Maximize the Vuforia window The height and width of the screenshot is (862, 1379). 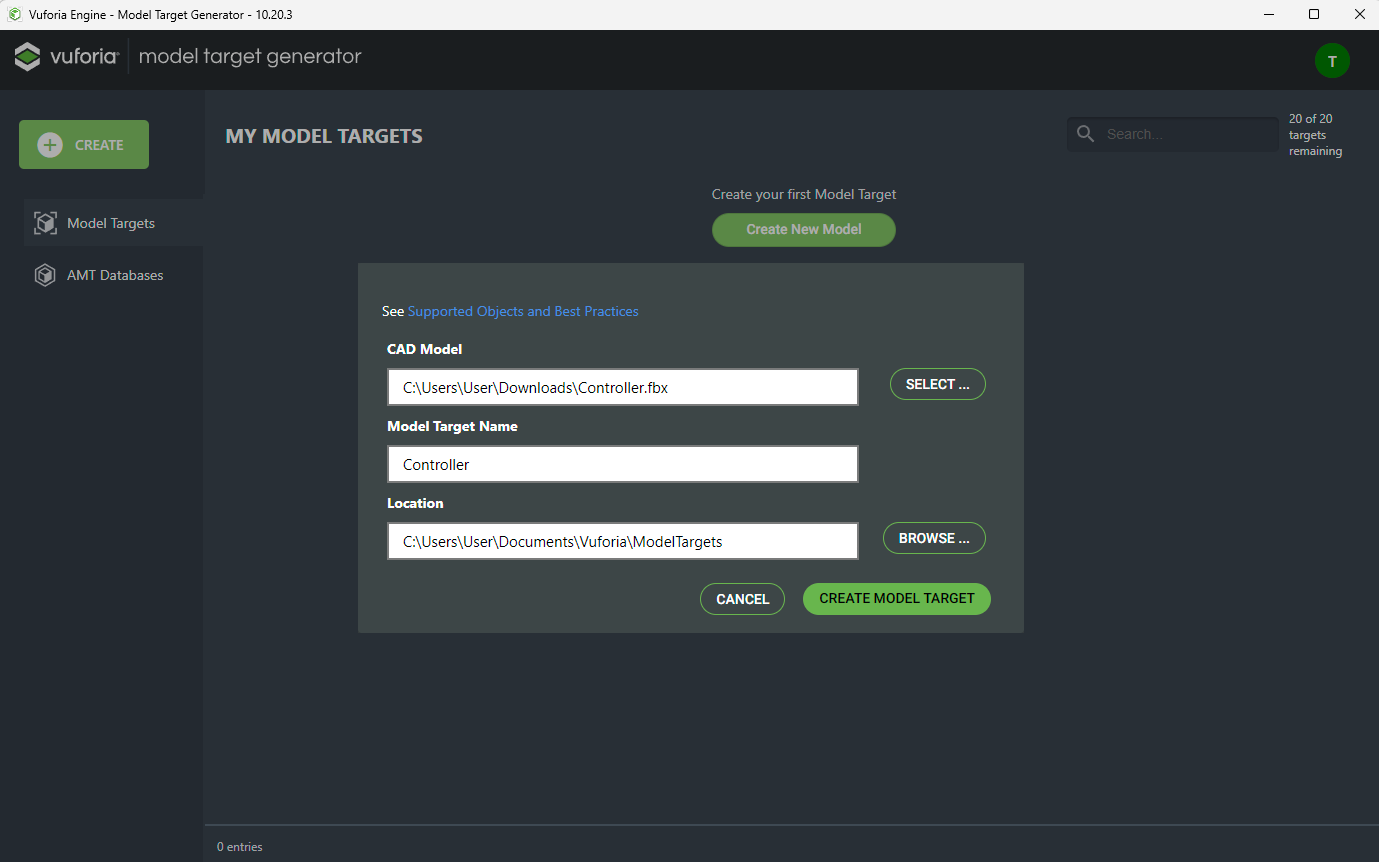(x=1314, y=14)
